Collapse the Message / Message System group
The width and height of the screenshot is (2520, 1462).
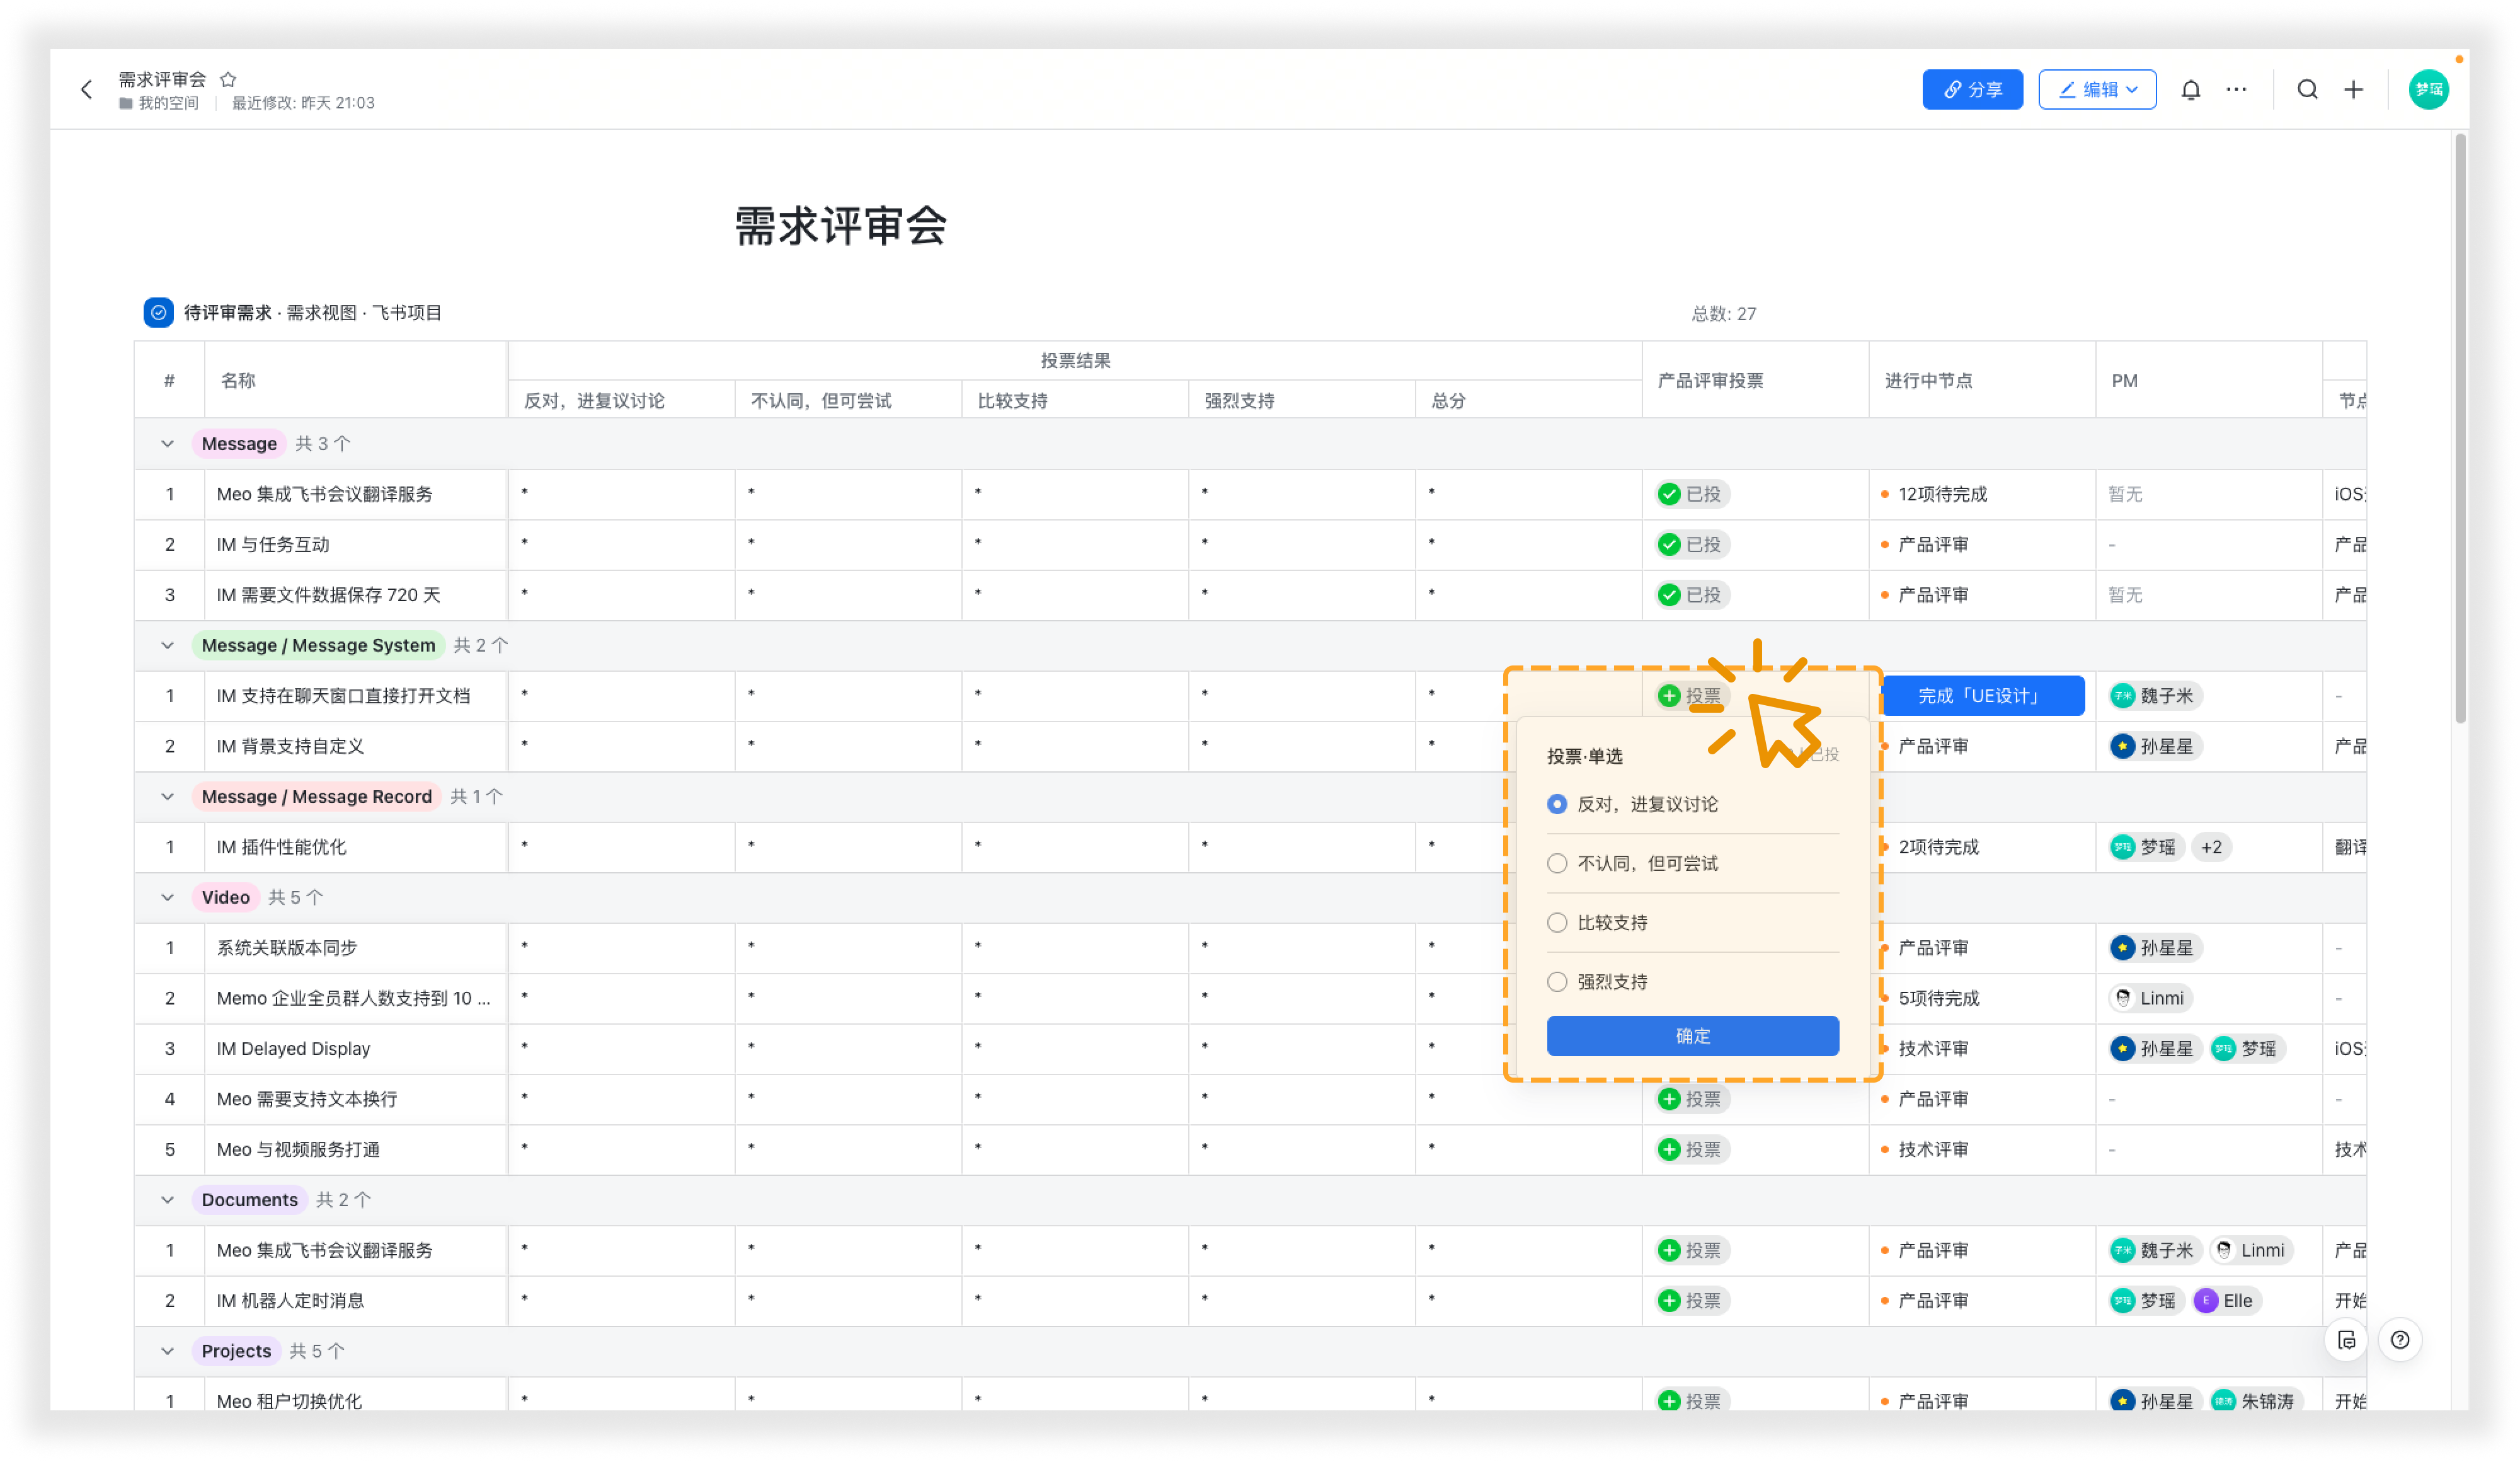[167, 646]
